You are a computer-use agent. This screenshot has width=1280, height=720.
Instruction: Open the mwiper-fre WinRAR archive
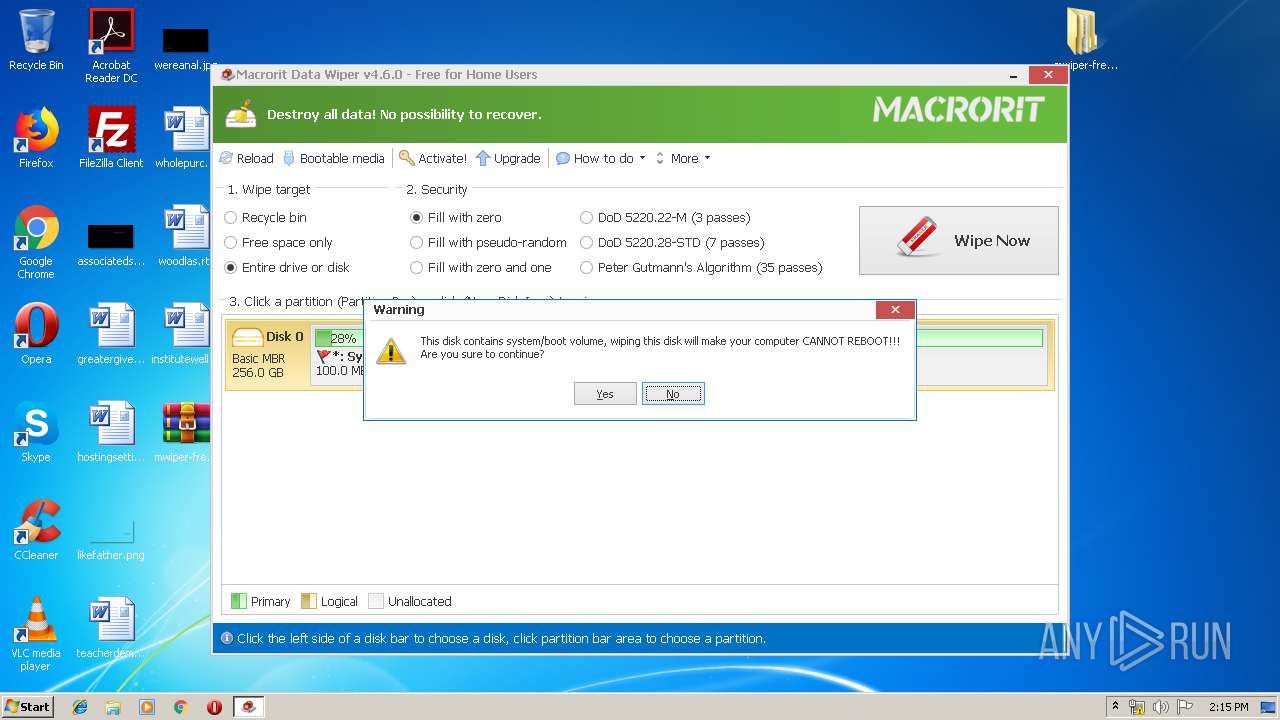point(186,432)
